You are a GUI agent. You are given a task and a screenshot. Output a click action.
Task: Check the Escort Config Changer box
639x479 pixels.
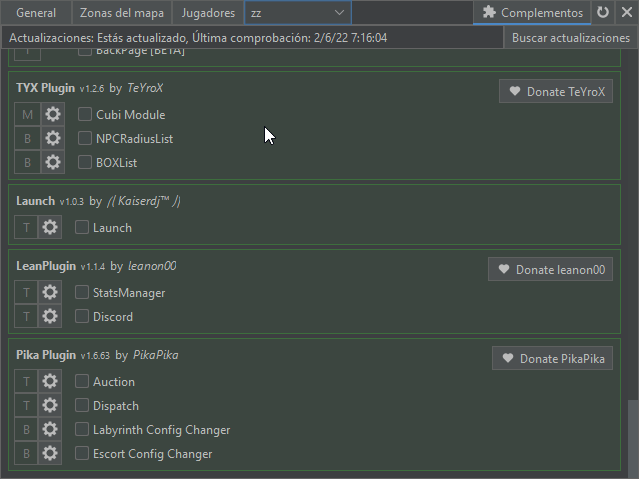(83, 454)
